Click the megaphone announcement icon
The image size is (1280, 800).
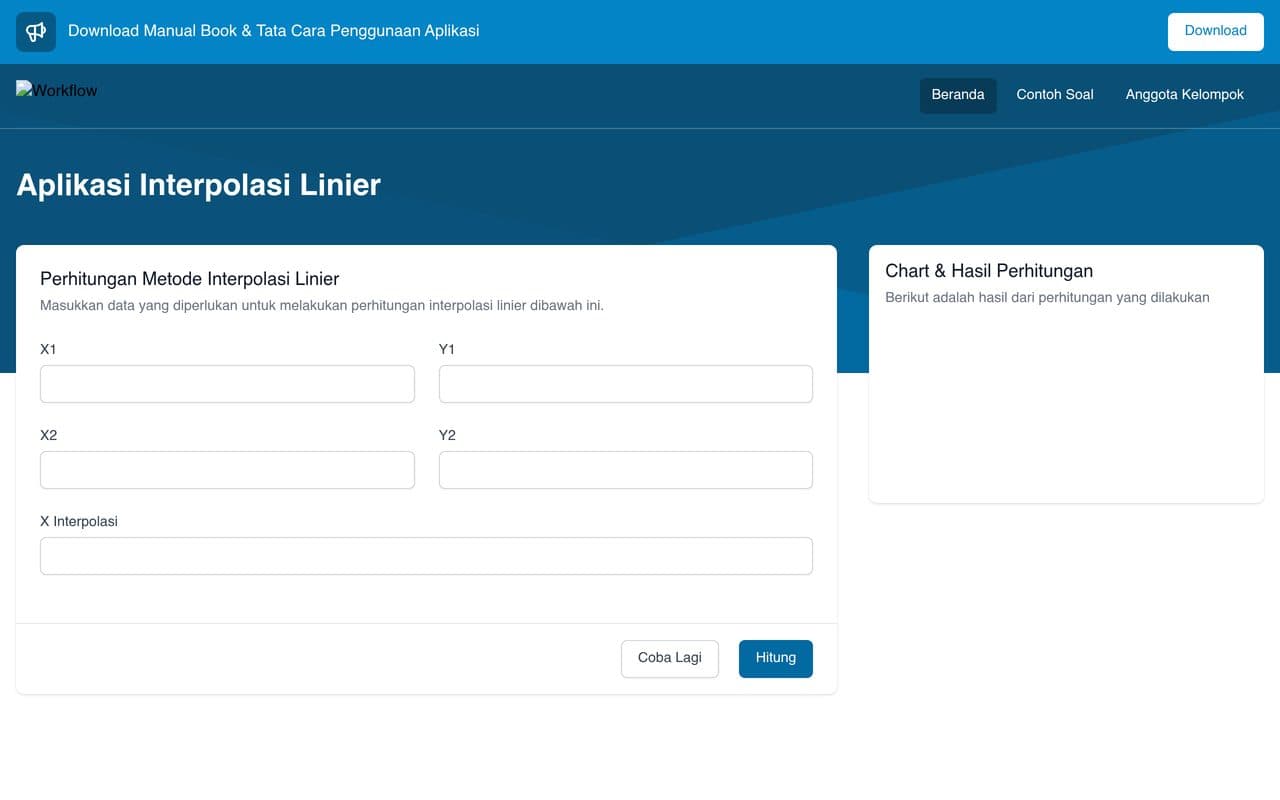pos(36,32)
